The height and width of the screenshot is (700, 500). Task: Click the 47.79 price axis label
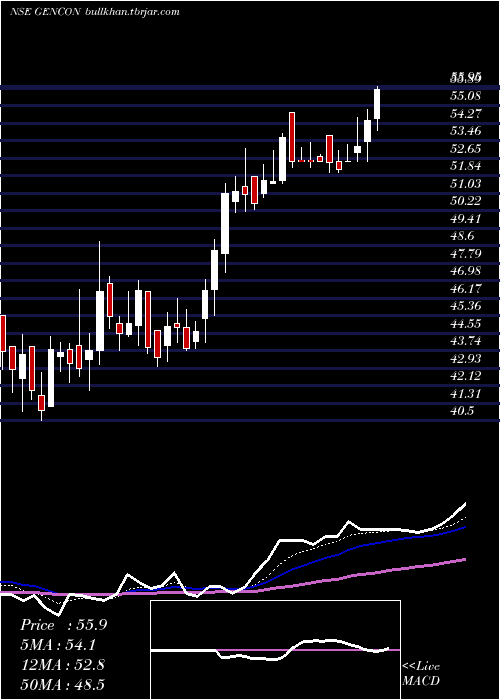point(465,254)
